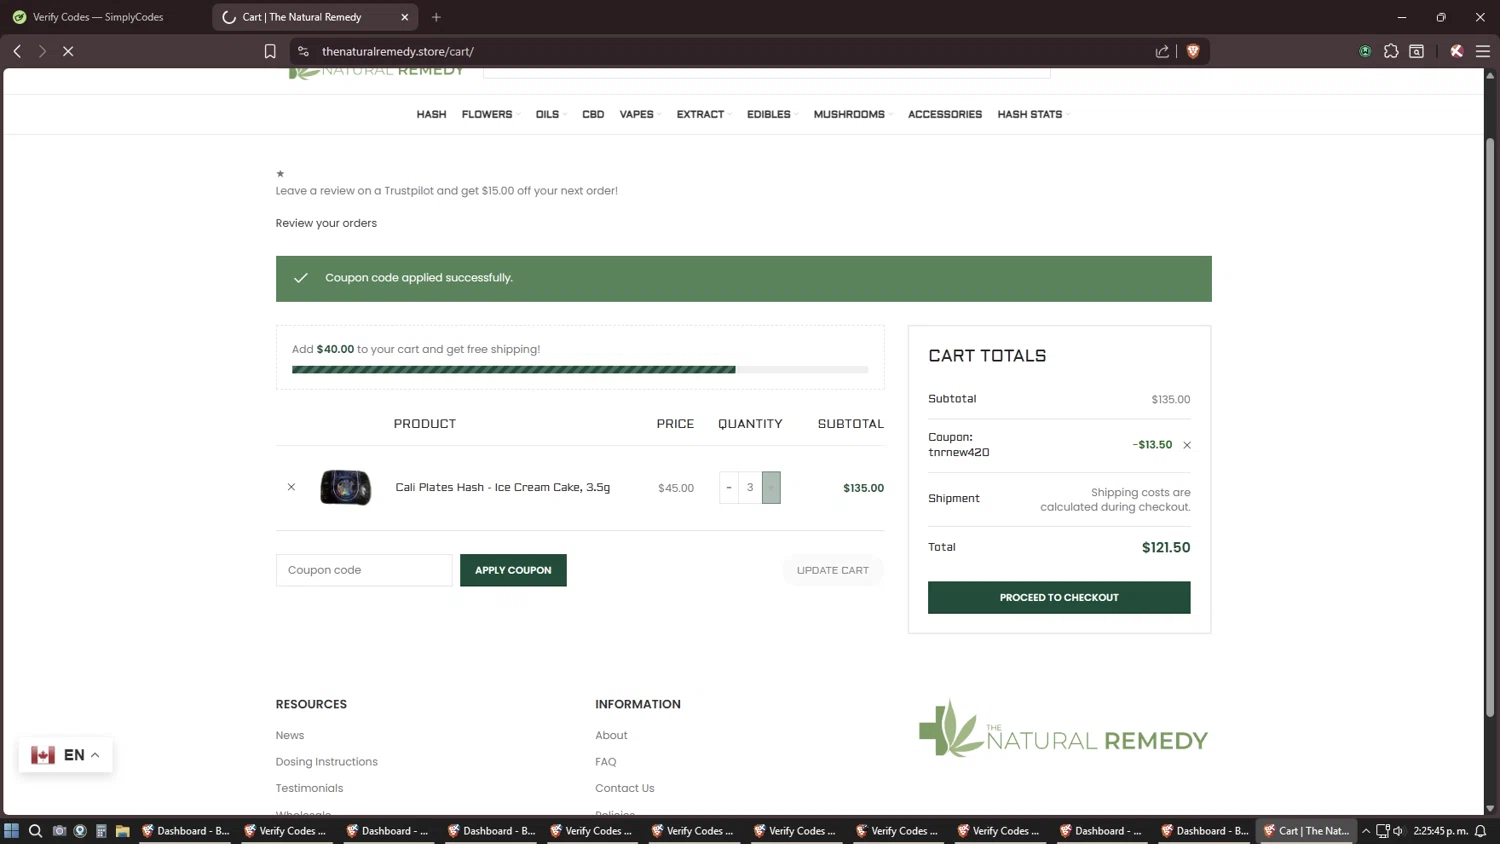
Task: Expand the EXTRACT menu
Action: [x=703, y=114]
